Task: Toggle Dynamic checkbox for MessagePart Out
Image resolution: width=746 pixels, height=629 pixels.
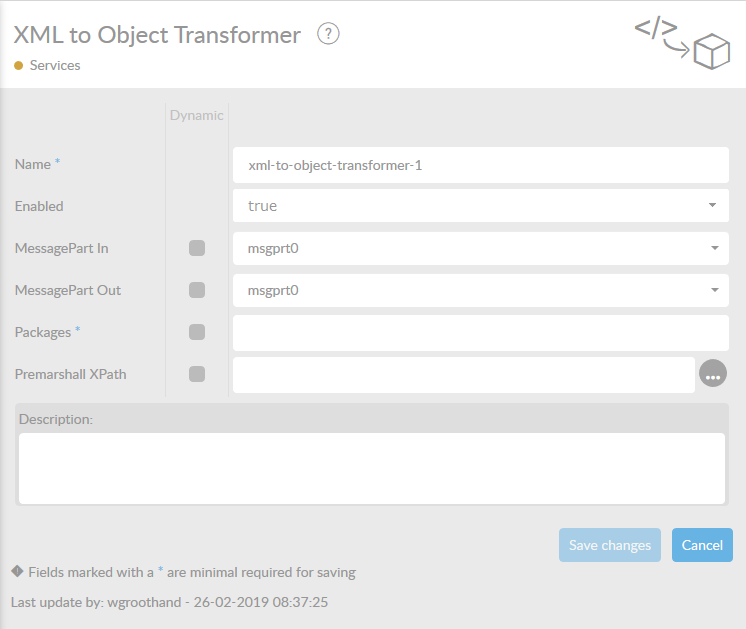Action: (x=197, y=290)
